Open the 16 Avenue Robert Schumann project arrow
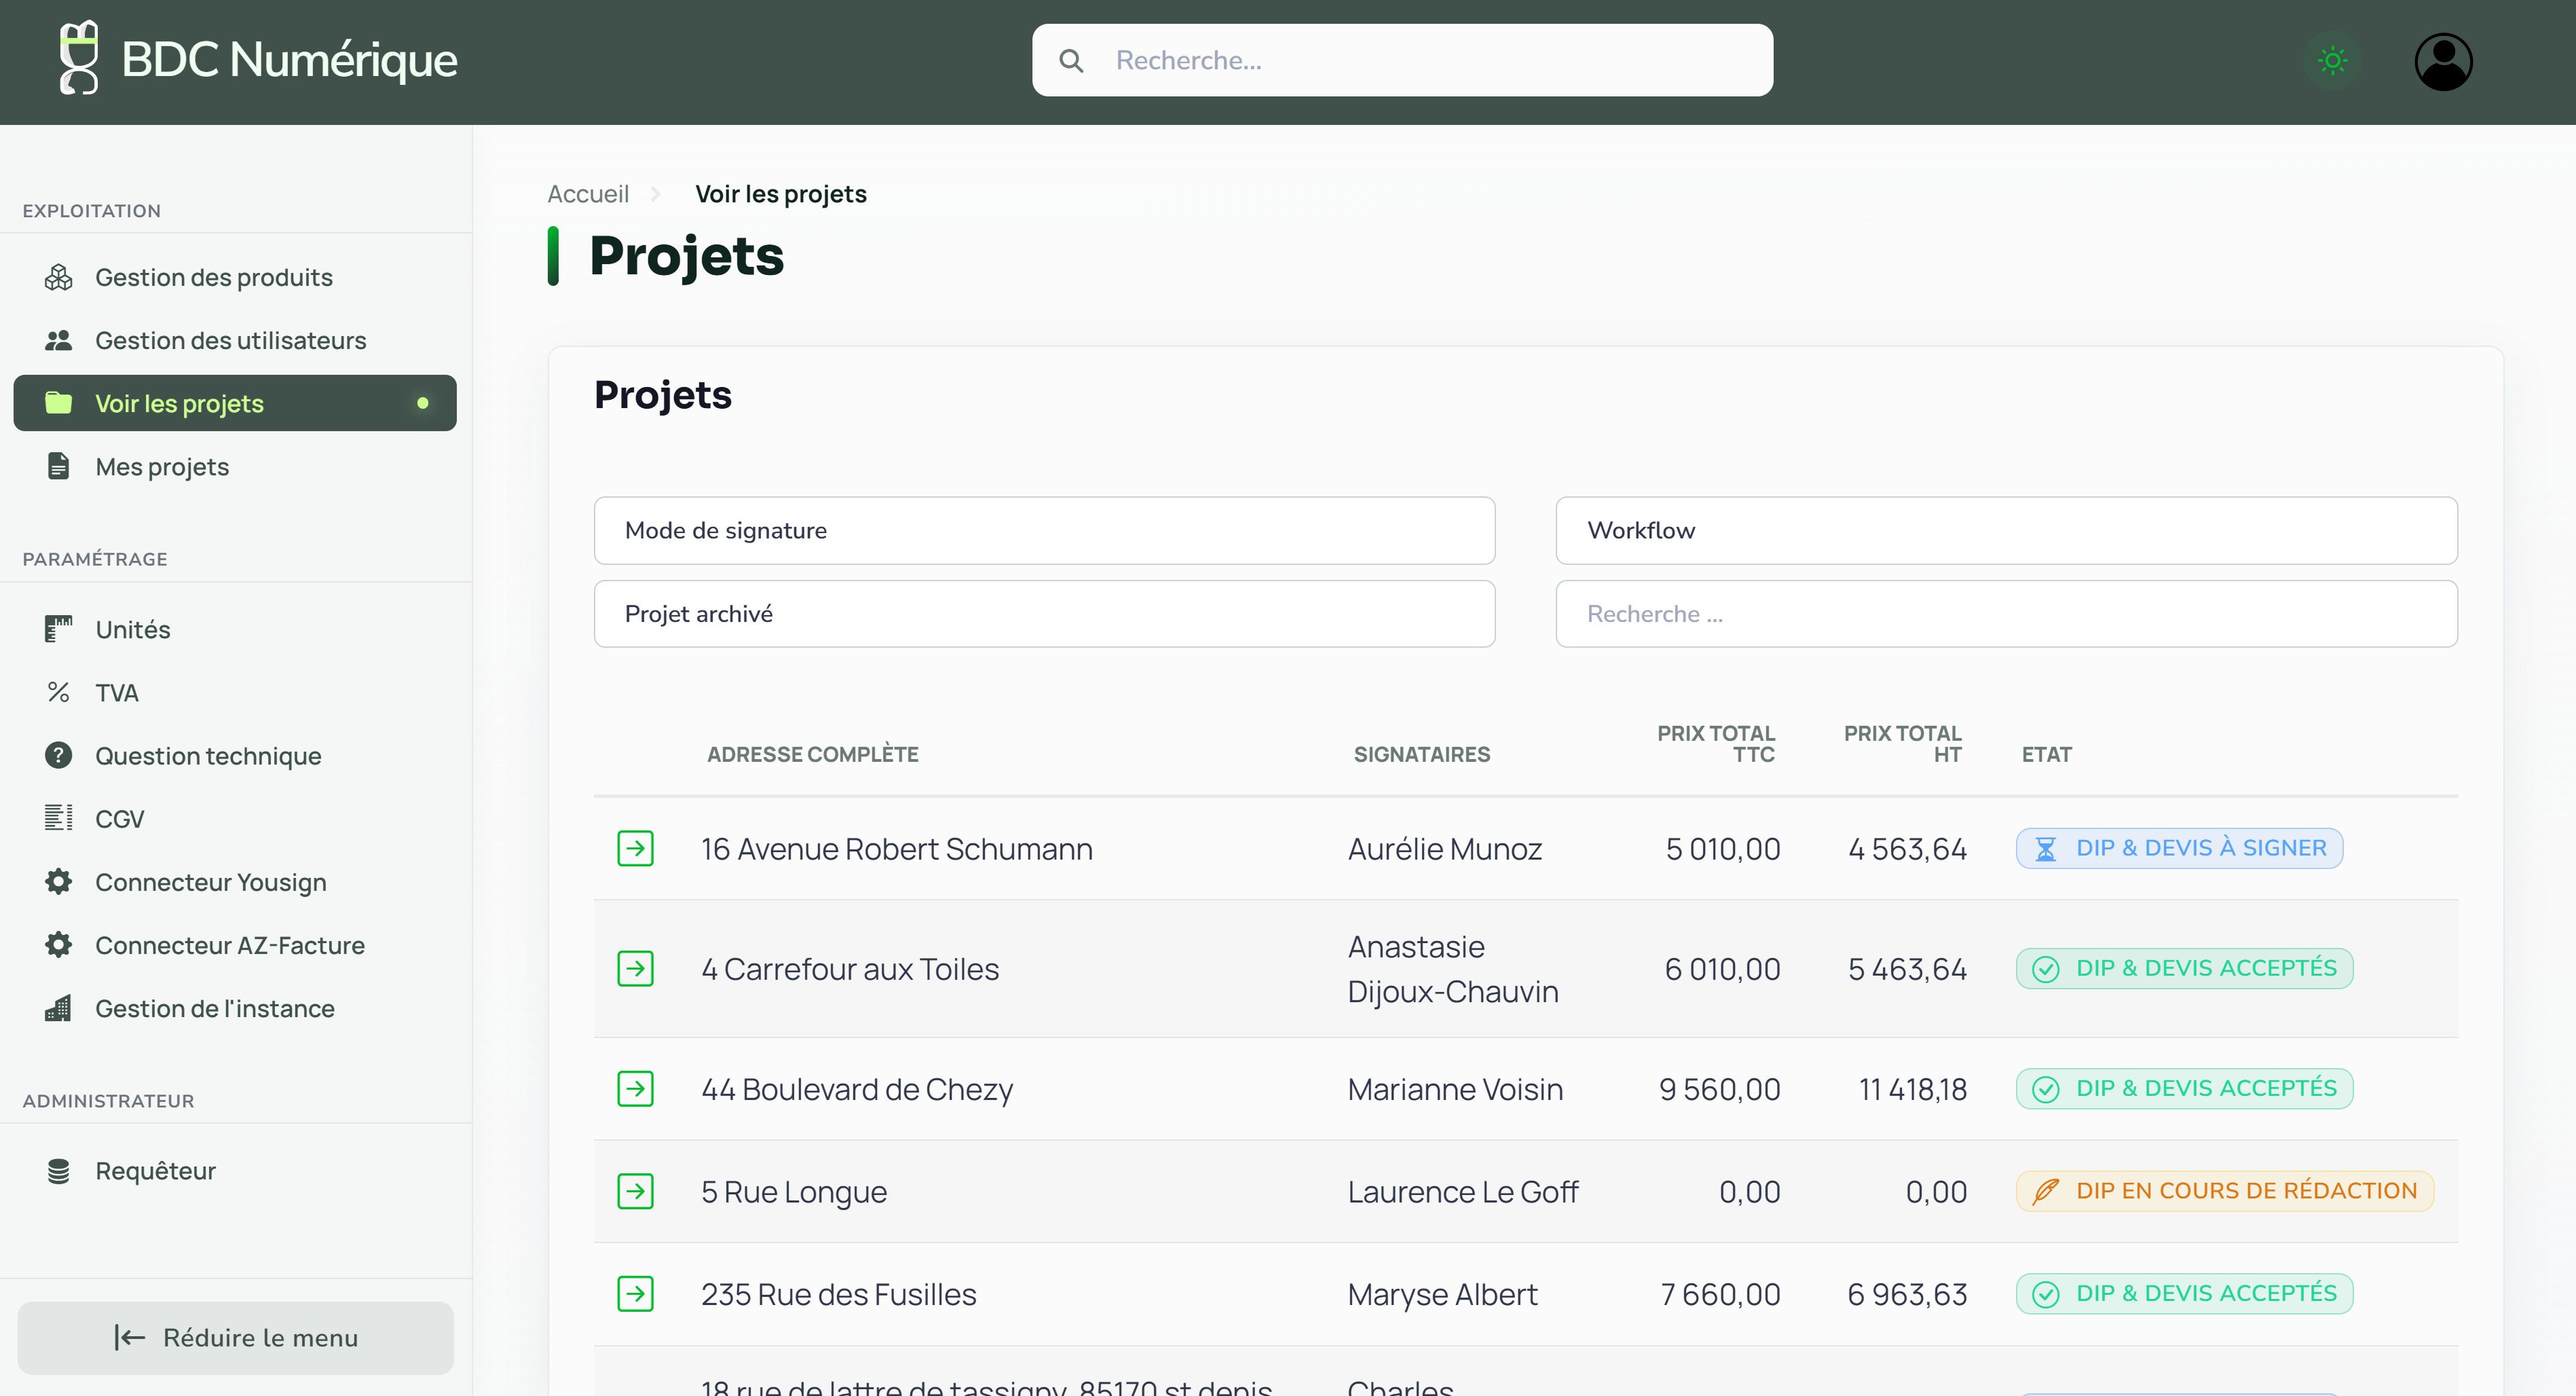This screenshot has width=2576, height=1396. coord(635,848)
